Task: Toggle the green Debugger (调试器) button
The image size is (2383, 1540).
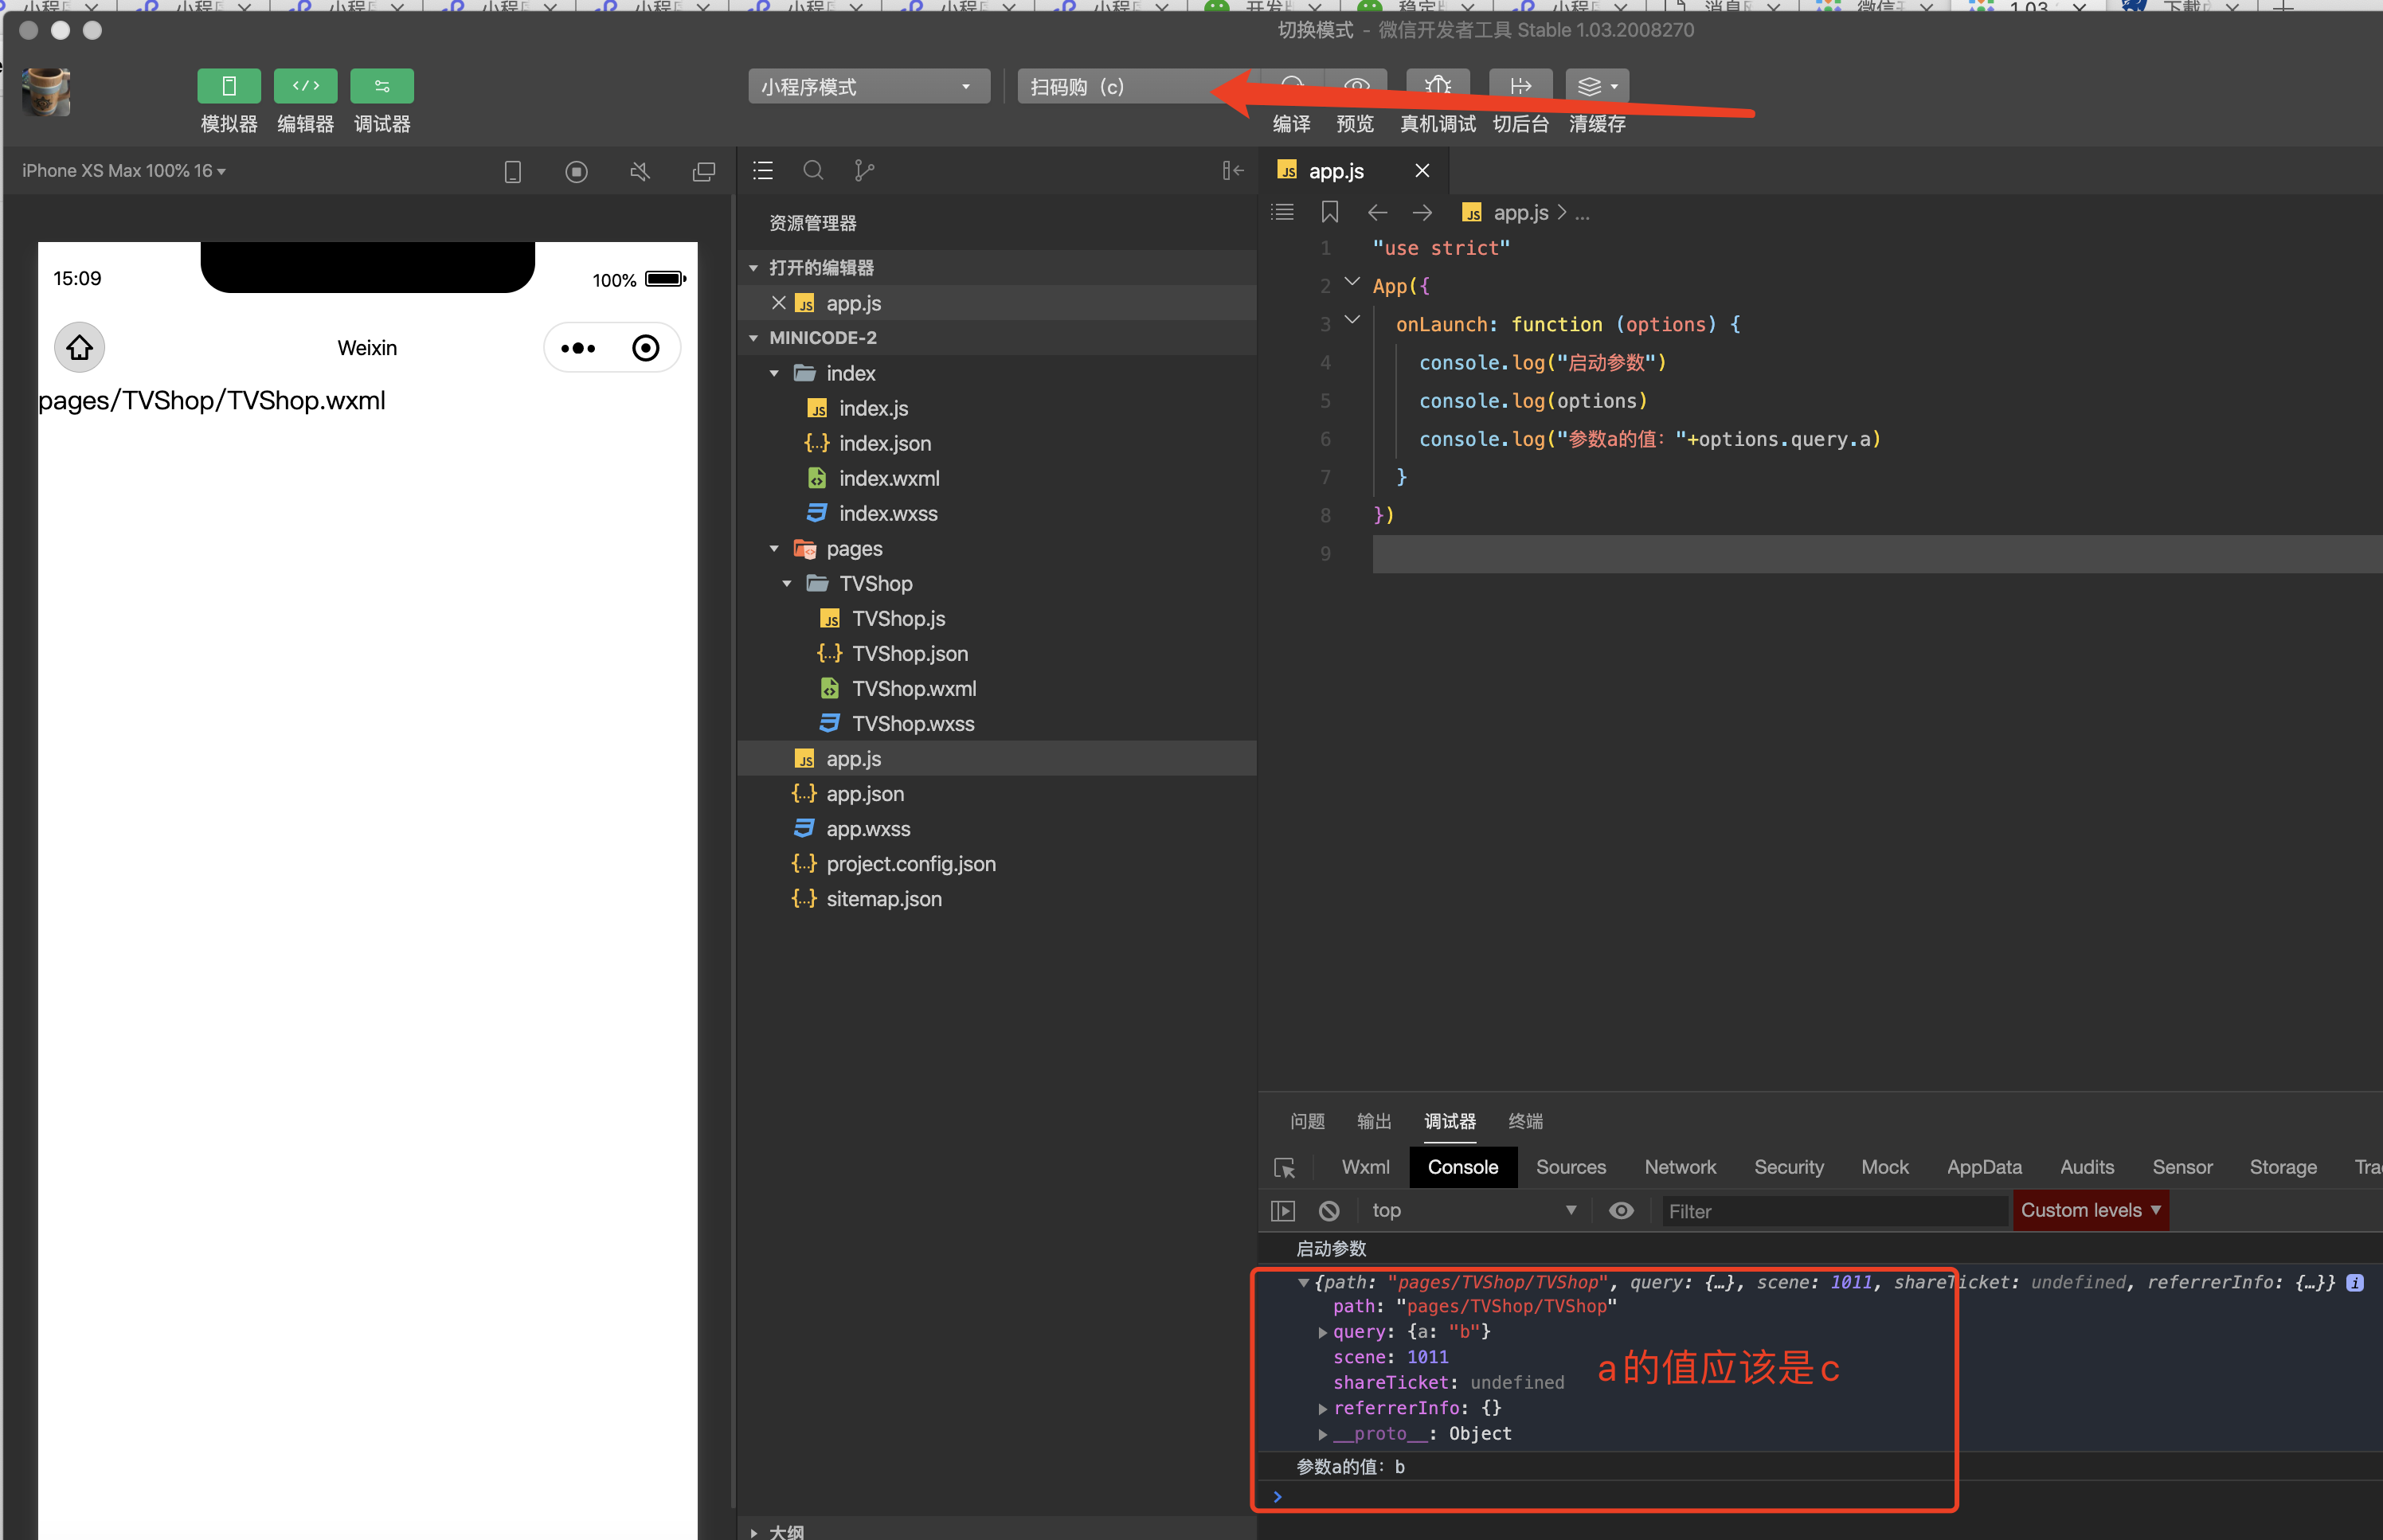Action: 381,86
